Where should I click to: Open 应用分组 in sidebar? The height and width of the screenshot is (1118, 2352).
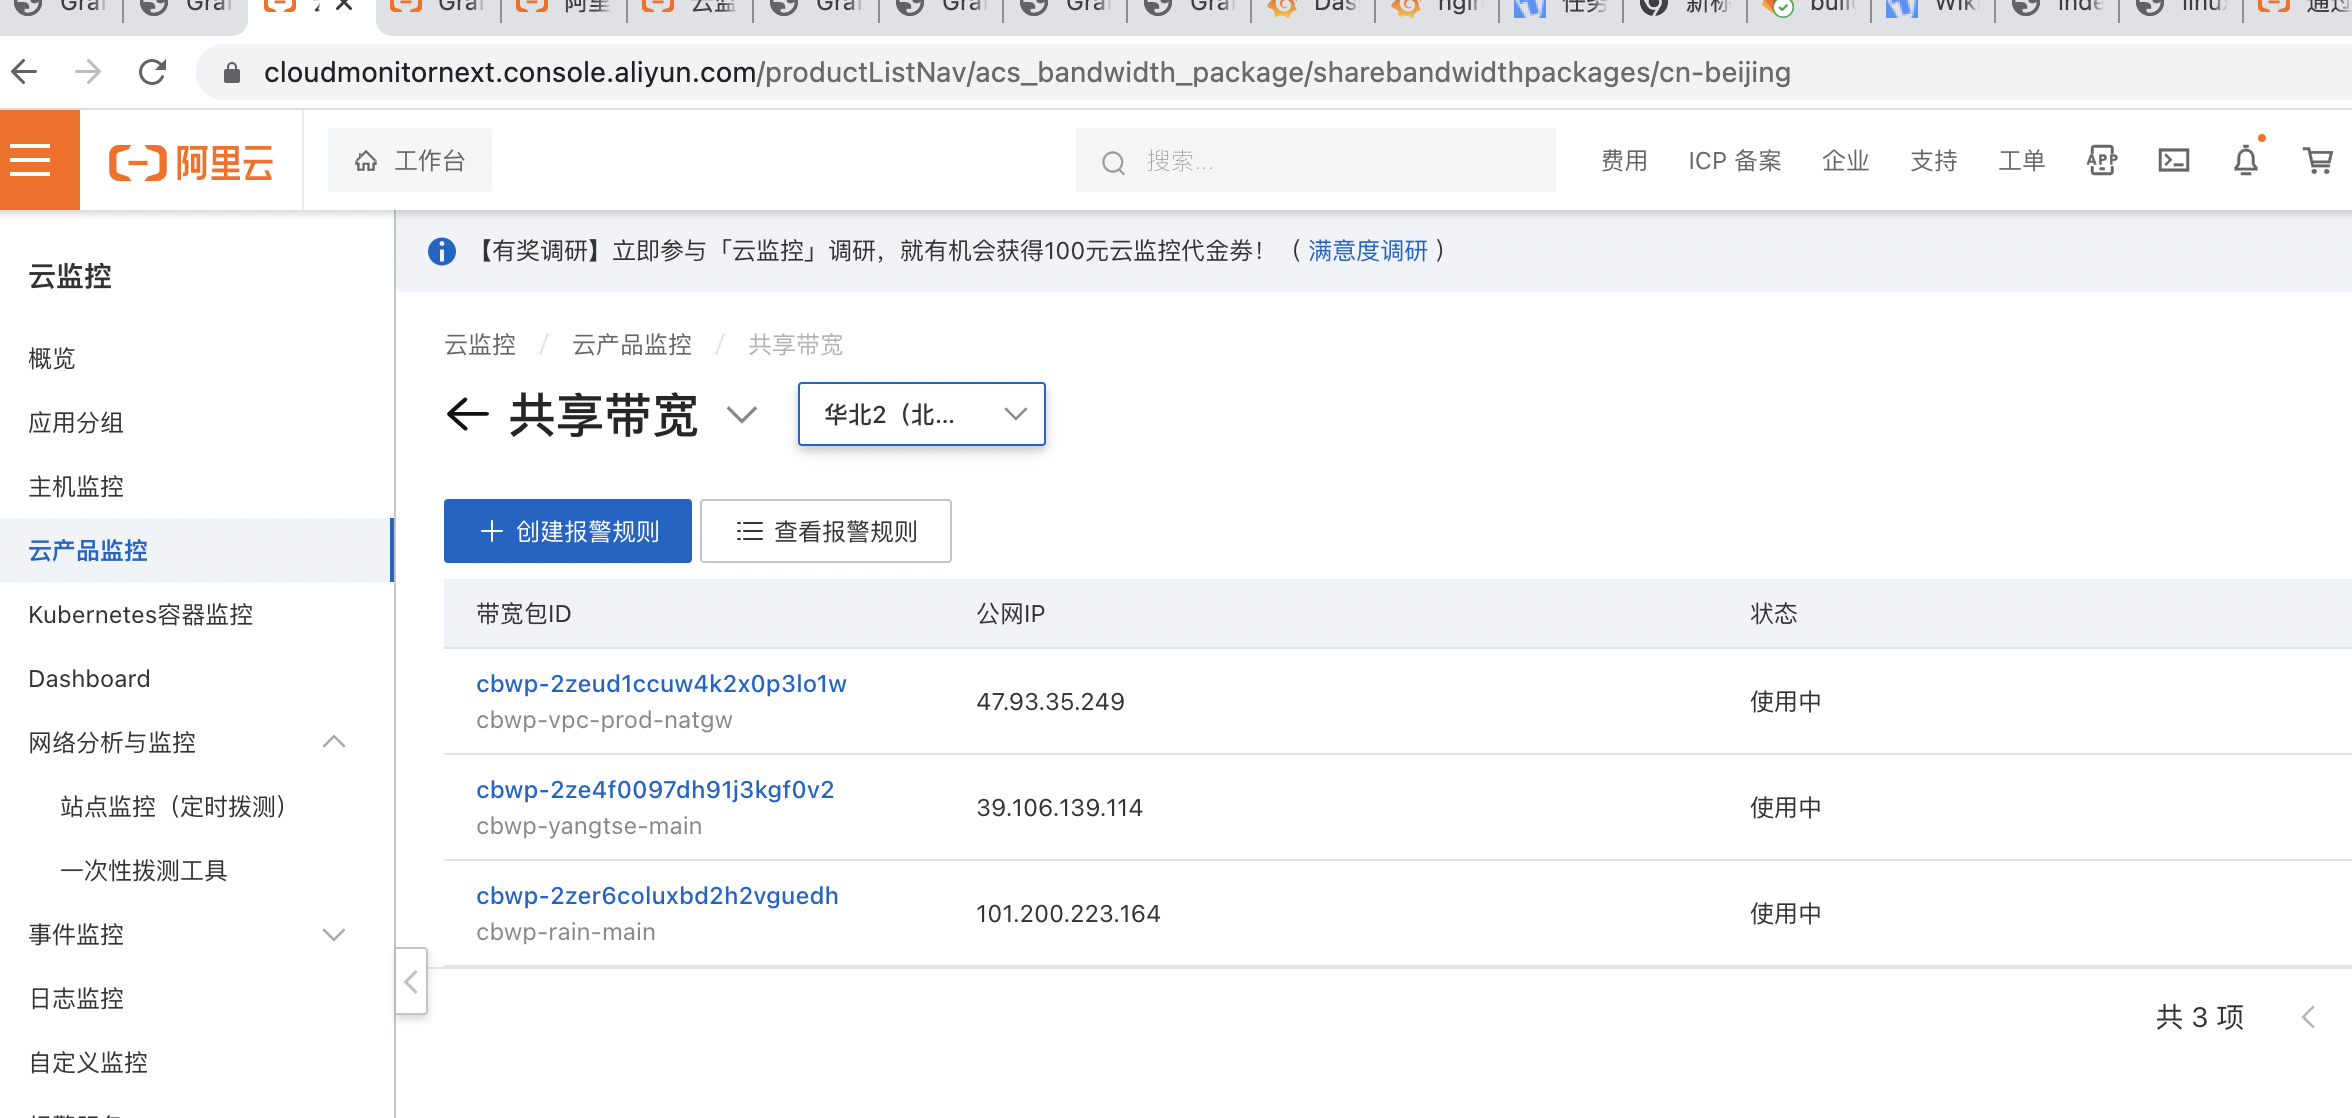[x=76, y=423]
